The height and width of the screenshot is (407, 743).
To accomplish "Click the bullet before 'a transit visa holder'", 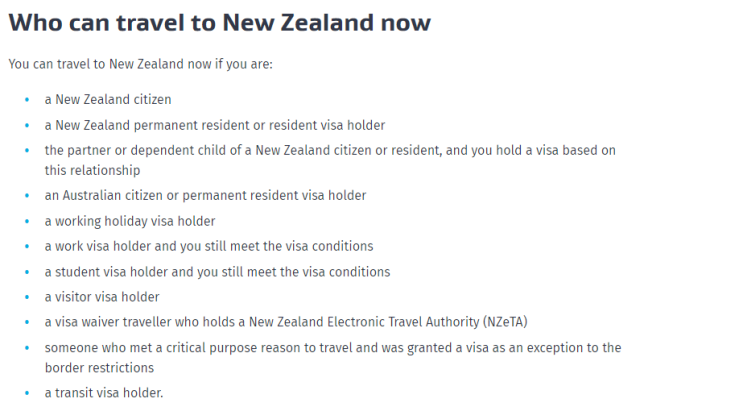I will click(27, 393).
